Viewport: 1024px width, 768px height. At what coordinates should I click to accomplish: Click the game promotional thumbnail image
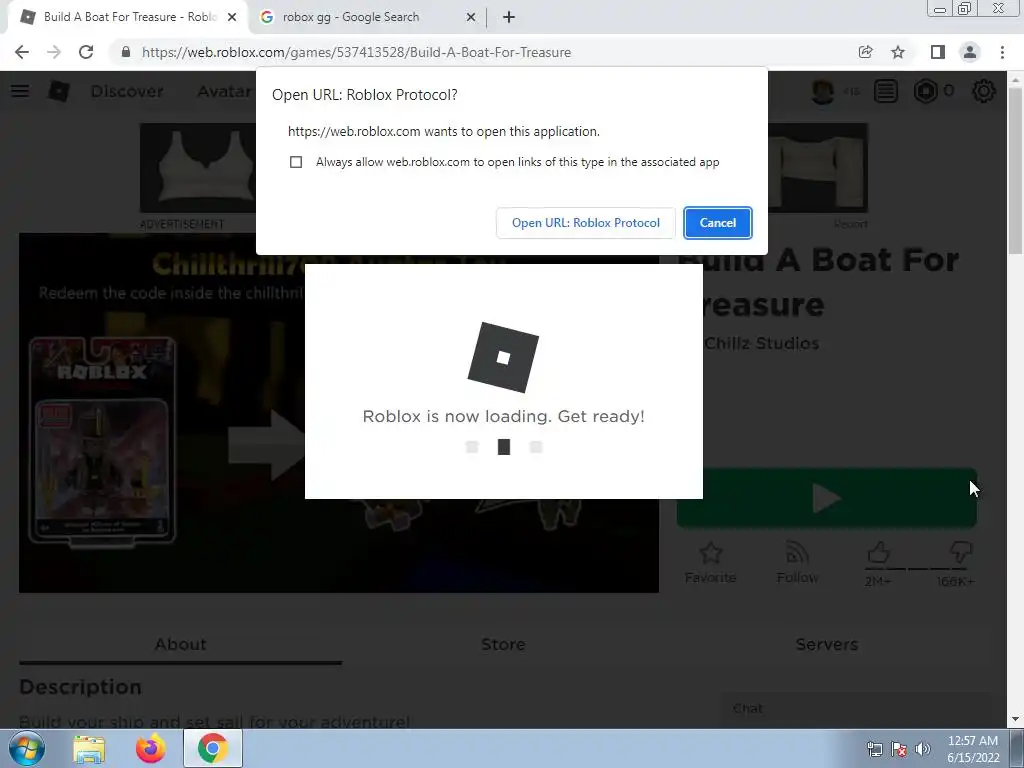(x=338, y=413)
